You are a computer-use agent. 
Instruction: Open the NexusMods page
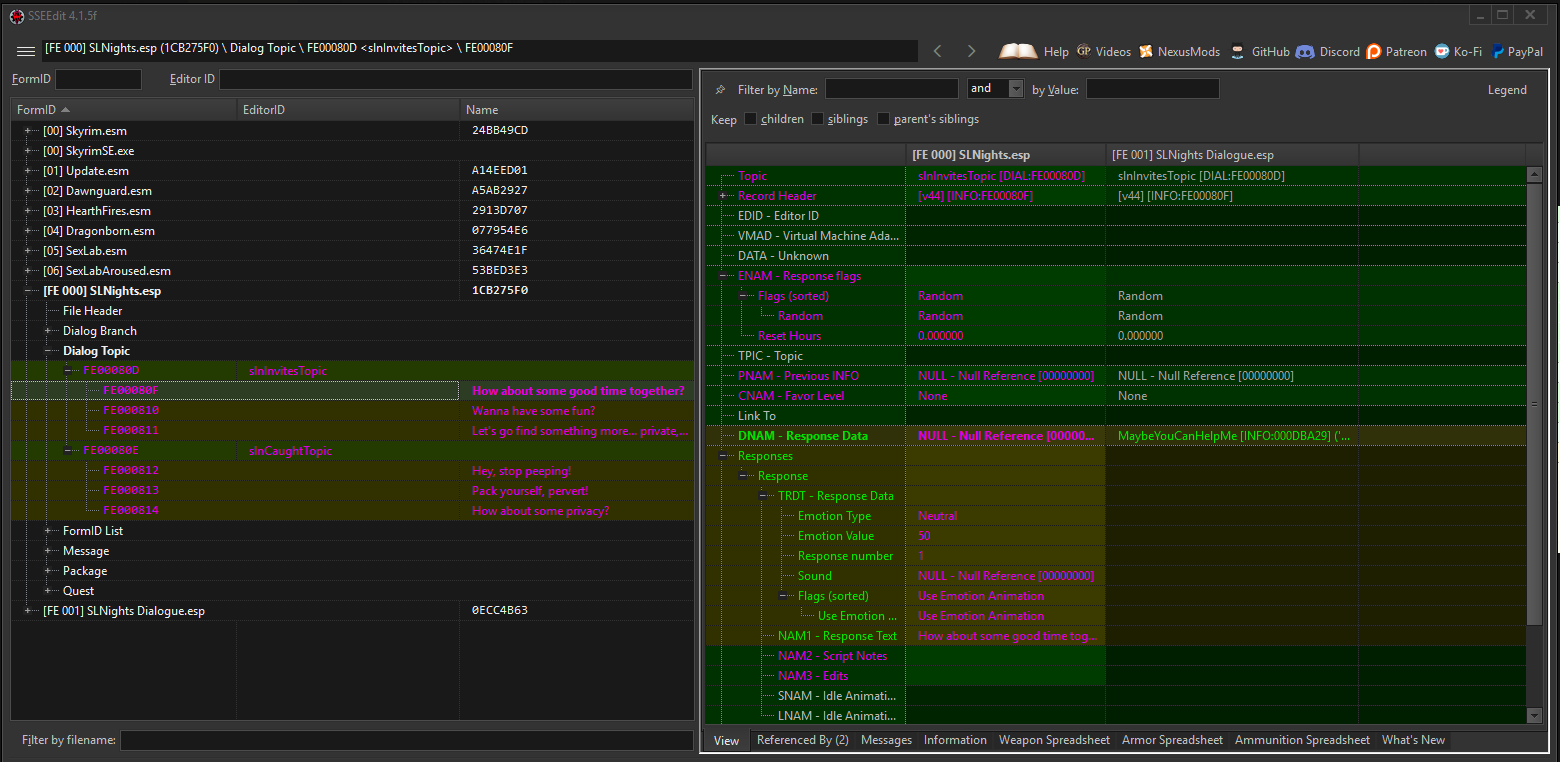pyautogui.click(x=1178, y=51)
